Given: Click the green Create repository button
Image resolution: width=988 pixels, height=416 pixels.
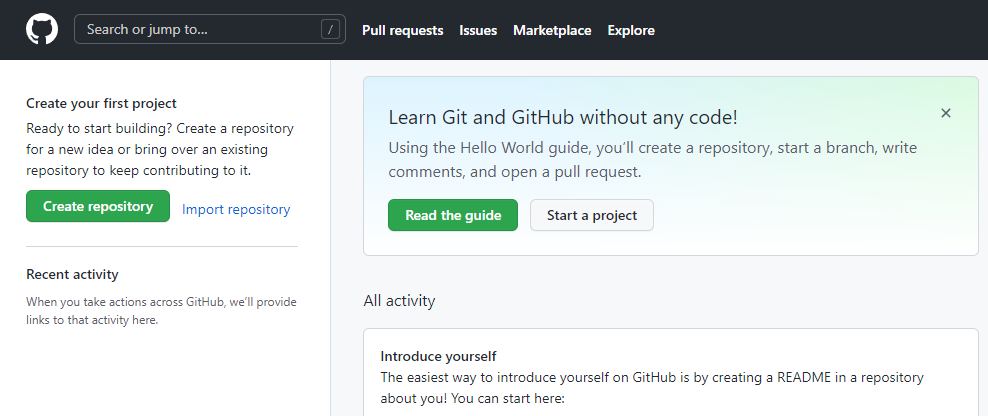Looking at the screenshot, I should tap(98, 206).
